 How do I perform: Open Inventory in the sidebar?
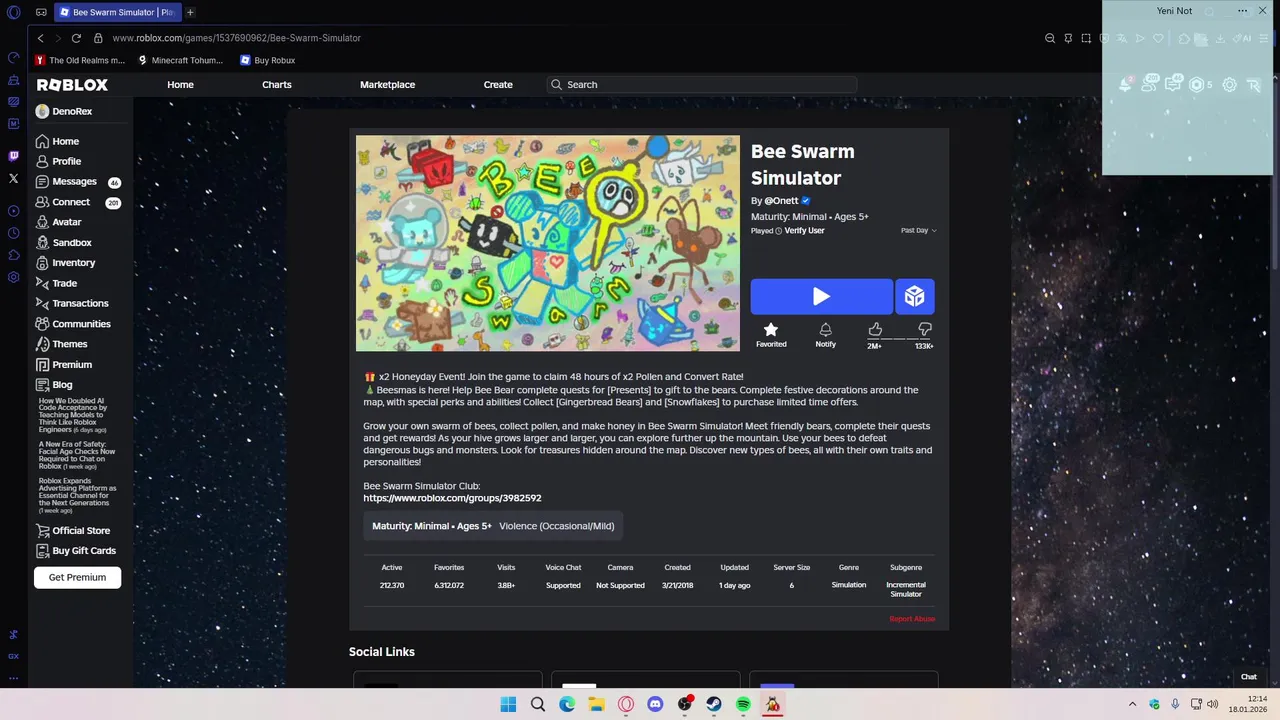click(x=65, y=263)
